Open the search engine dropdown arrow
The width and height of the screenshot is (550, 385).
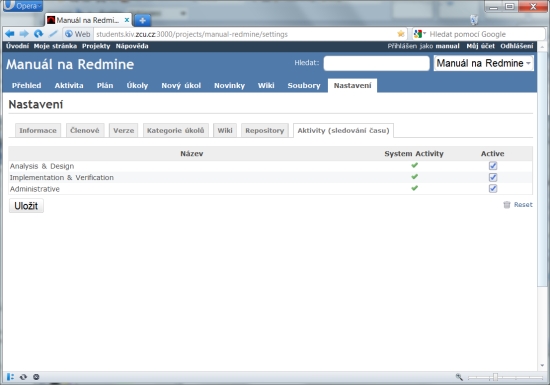tap(424, 33)
